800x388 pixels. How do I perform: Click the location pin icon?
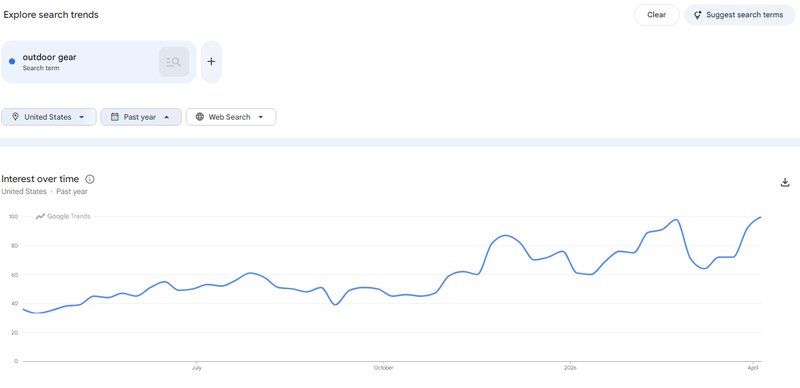tap(15, 117)
